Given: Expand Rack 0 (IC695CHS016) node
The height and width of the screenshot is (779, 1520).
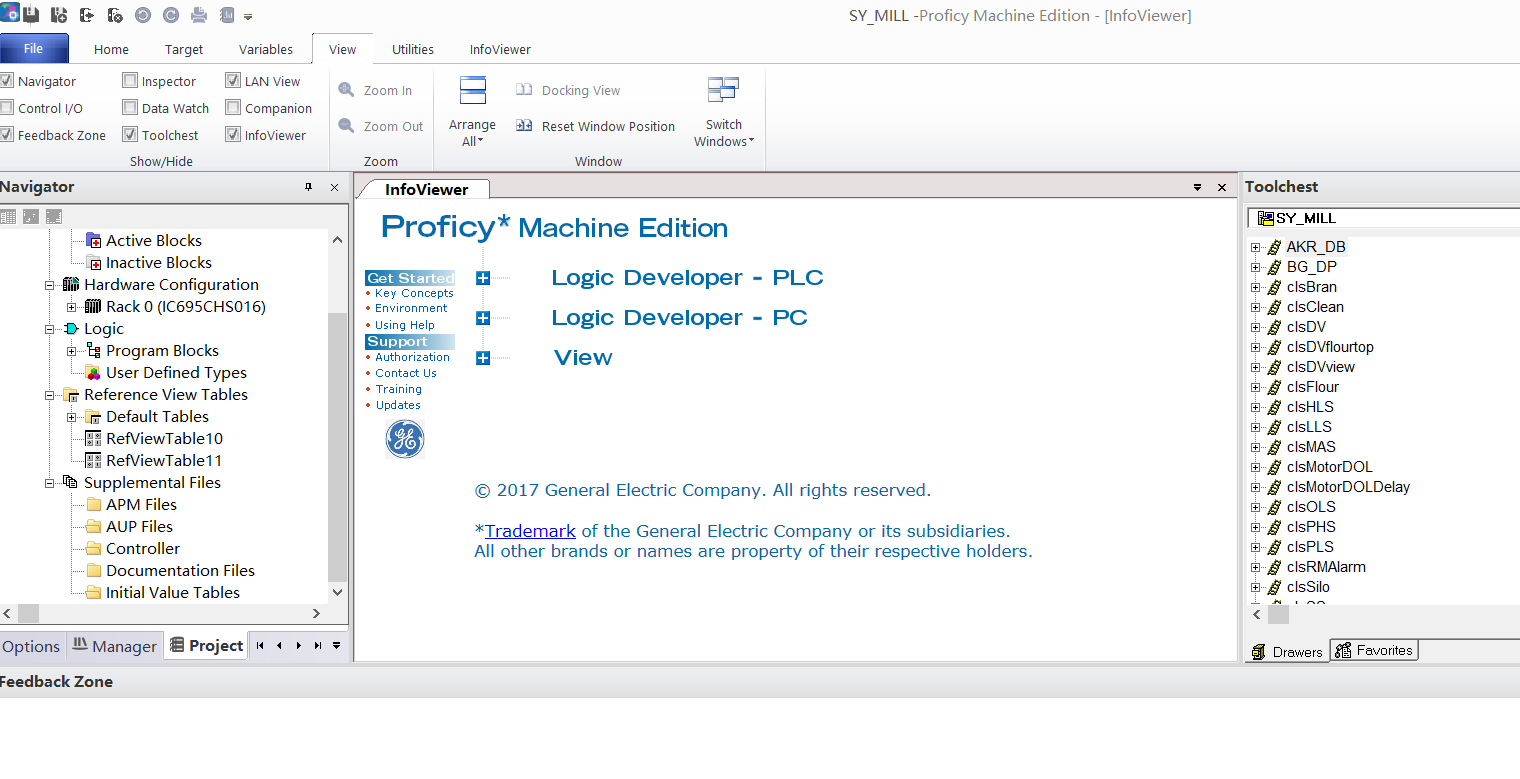Looking at the screenshot, I should coord(72,307).
